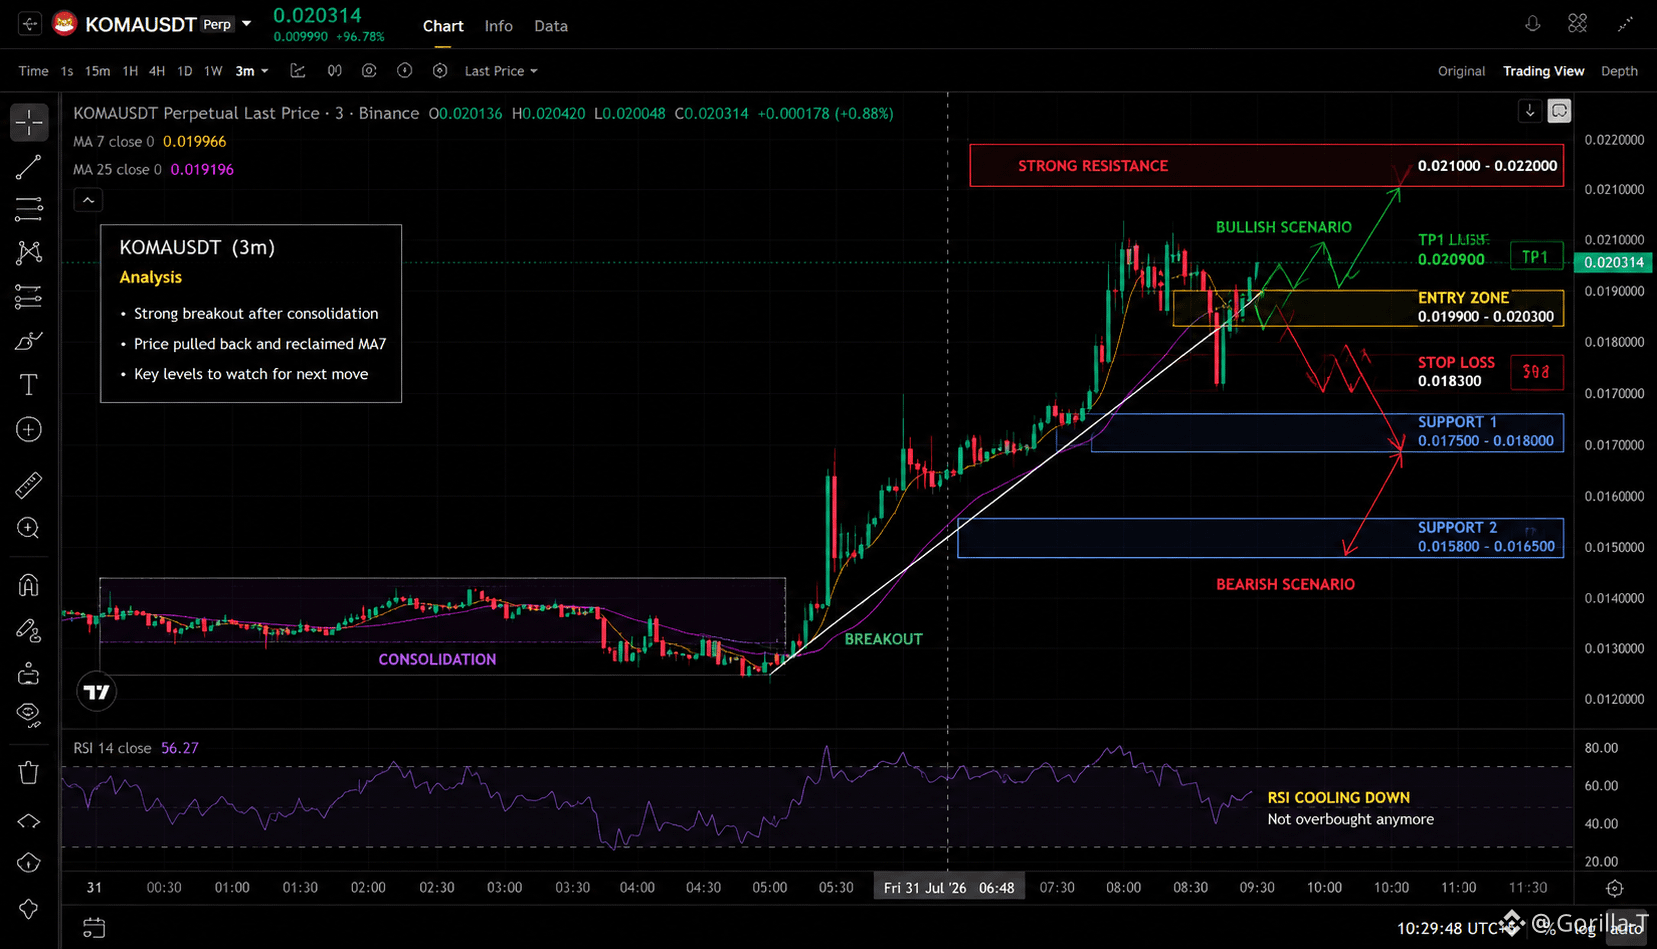The height and width of the screenshot is (949, 1657).
Task: Select the 15m time interval
Action: click(x=97, y=71)
